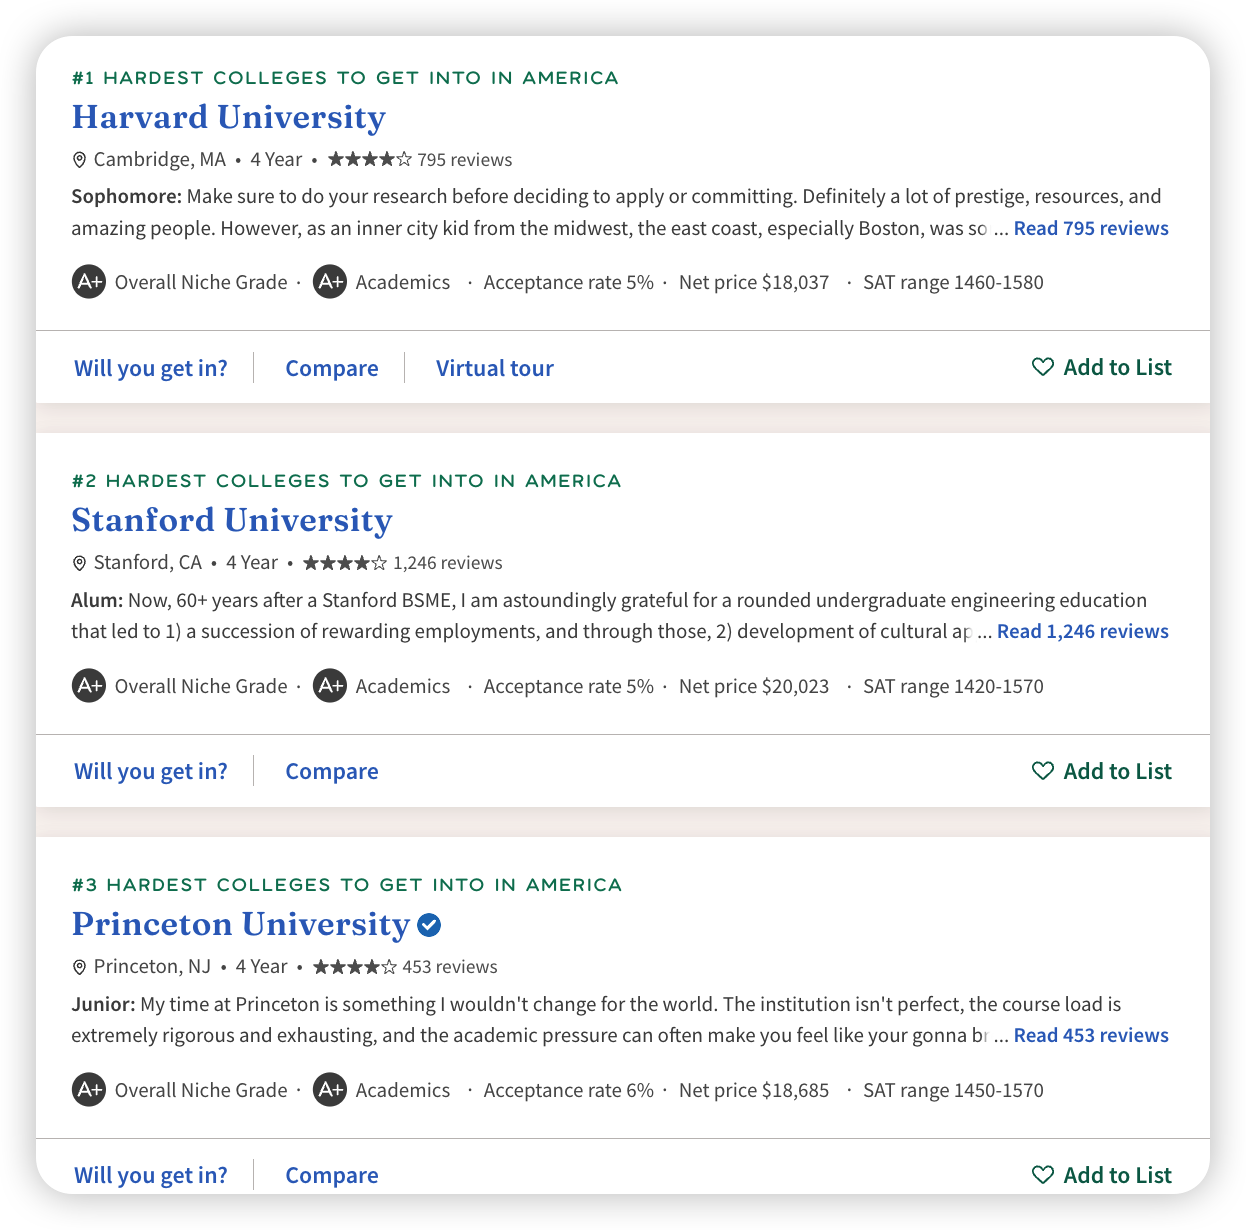Click Will you get in? for Stanford
This screenshot has width=1246, height=1230.
[x=151, y=771]
